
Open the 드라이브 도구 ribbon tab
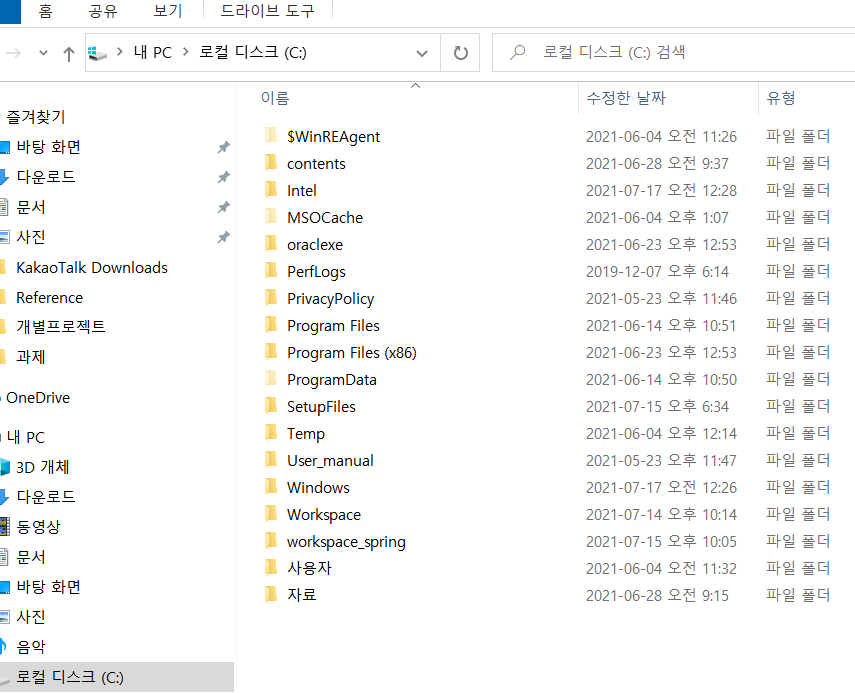coord(267,11)
